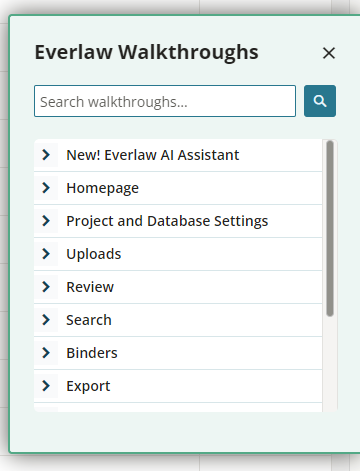Select the Homepage walkthrough label
Viewport: 360px width, 471px height.
coord(102,188)
